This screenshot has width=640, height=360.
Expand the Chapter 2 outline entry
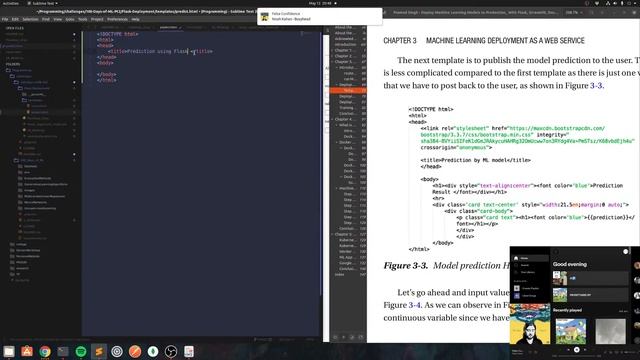pyautogui.click(x=333, y=56)
